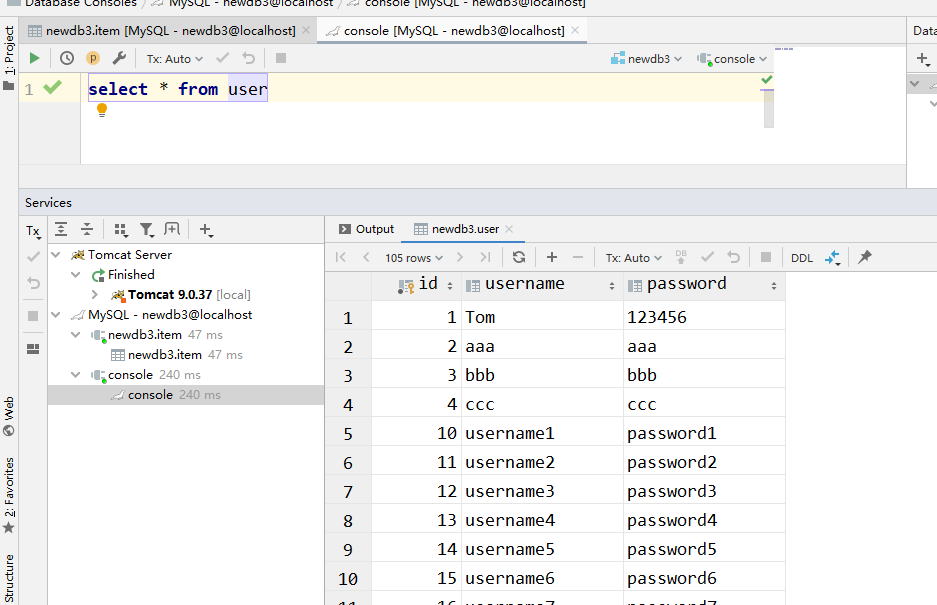The height and width of the screenshot is (605, 937).
Task: Click the editor toolbar rollback arrow
Action: pos(249,58)
